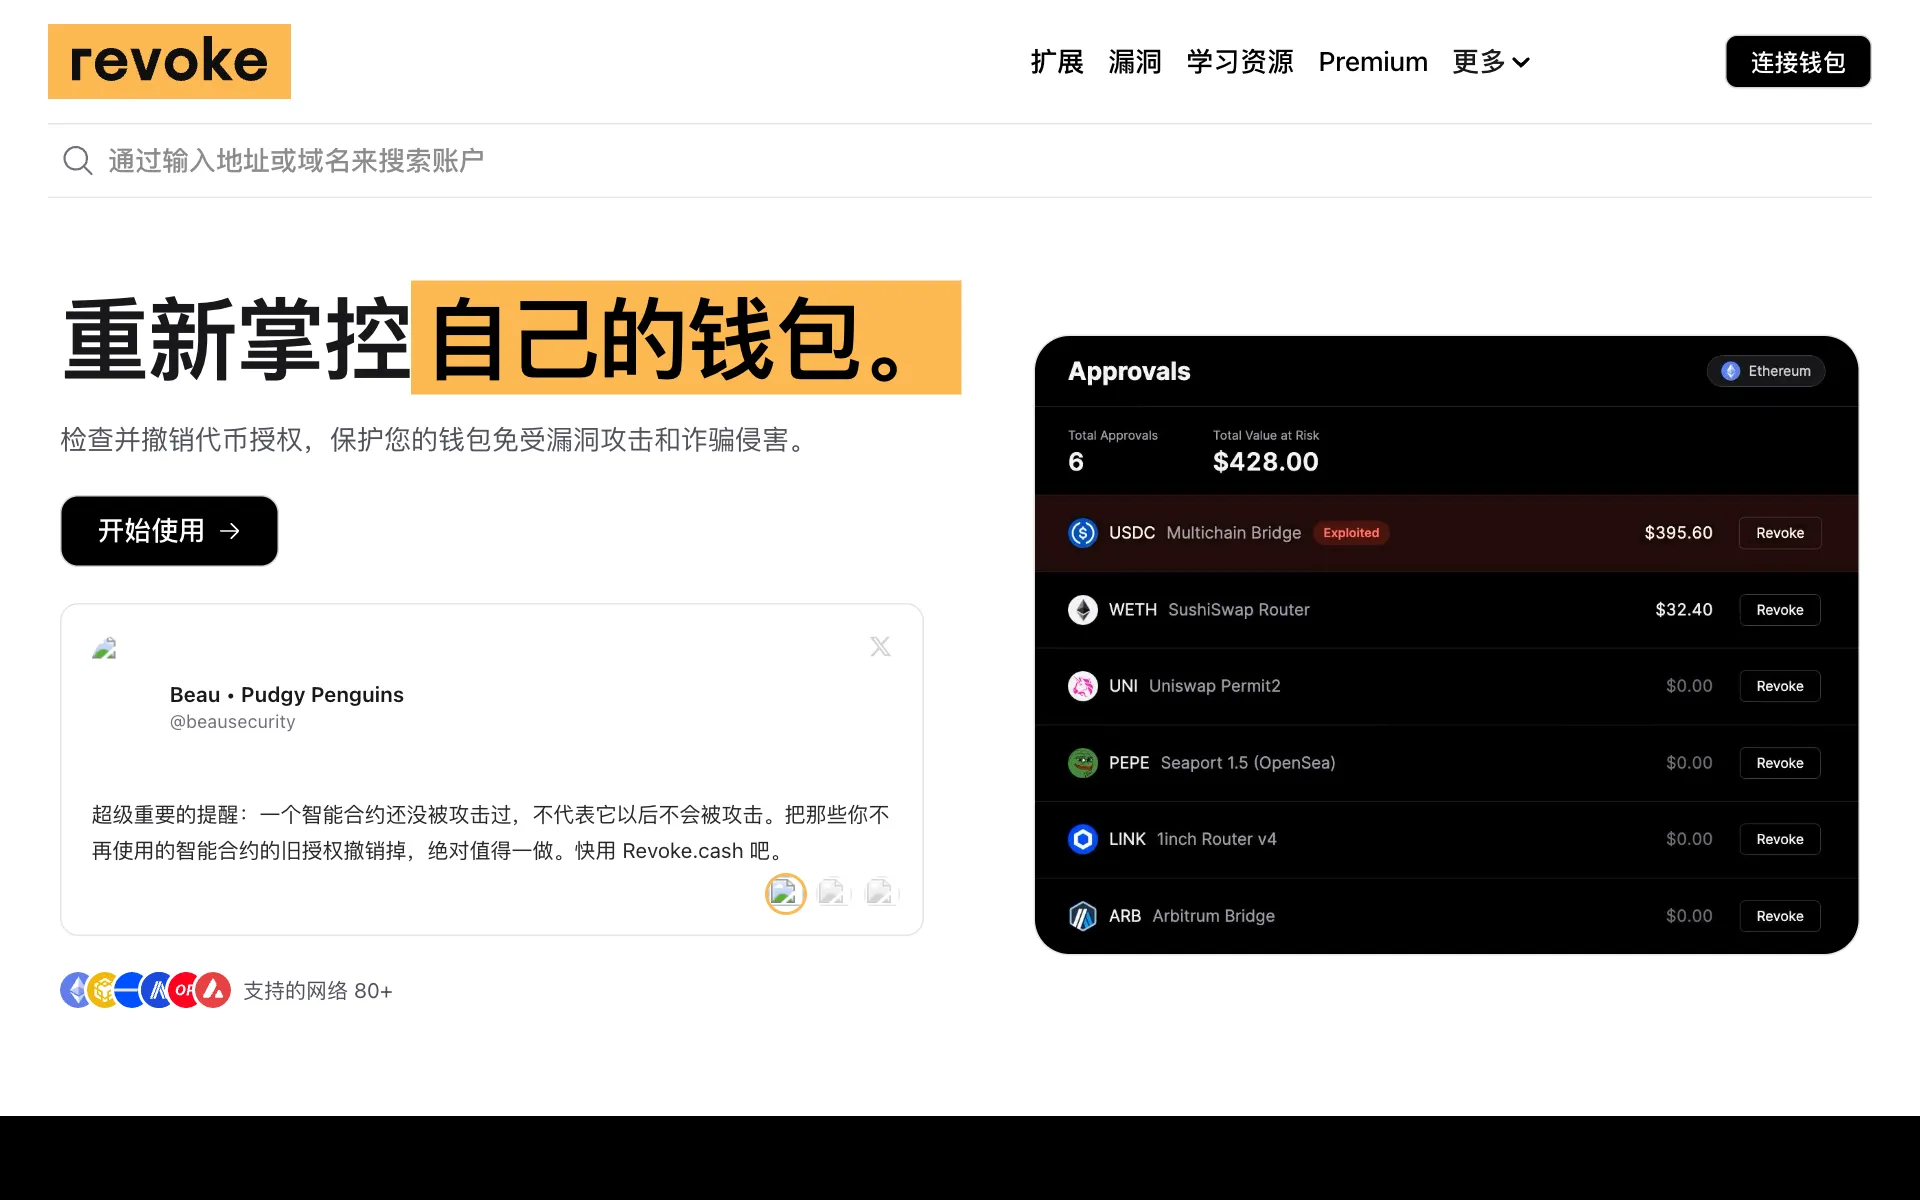Revoke the PEPE Seaport approval

pos(1780,763)
